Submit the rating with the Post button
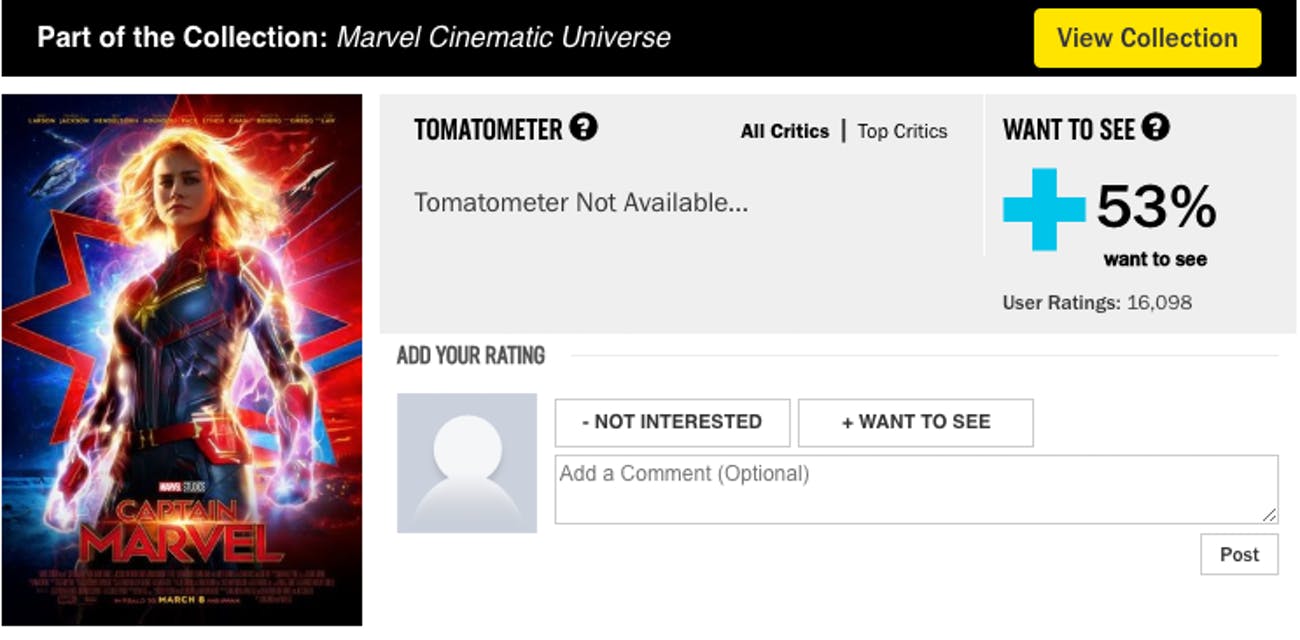Screen dimensions: 1300x640 [1239, 554]
